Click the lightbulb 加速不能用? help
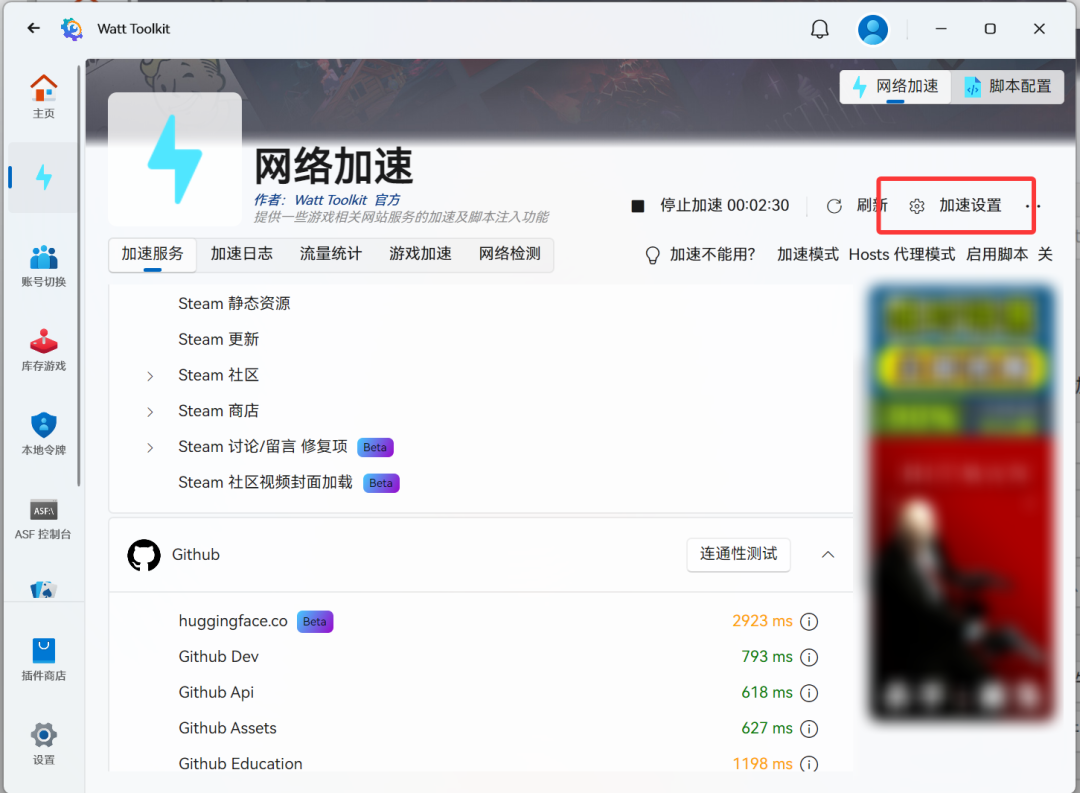 pos(700,255)
